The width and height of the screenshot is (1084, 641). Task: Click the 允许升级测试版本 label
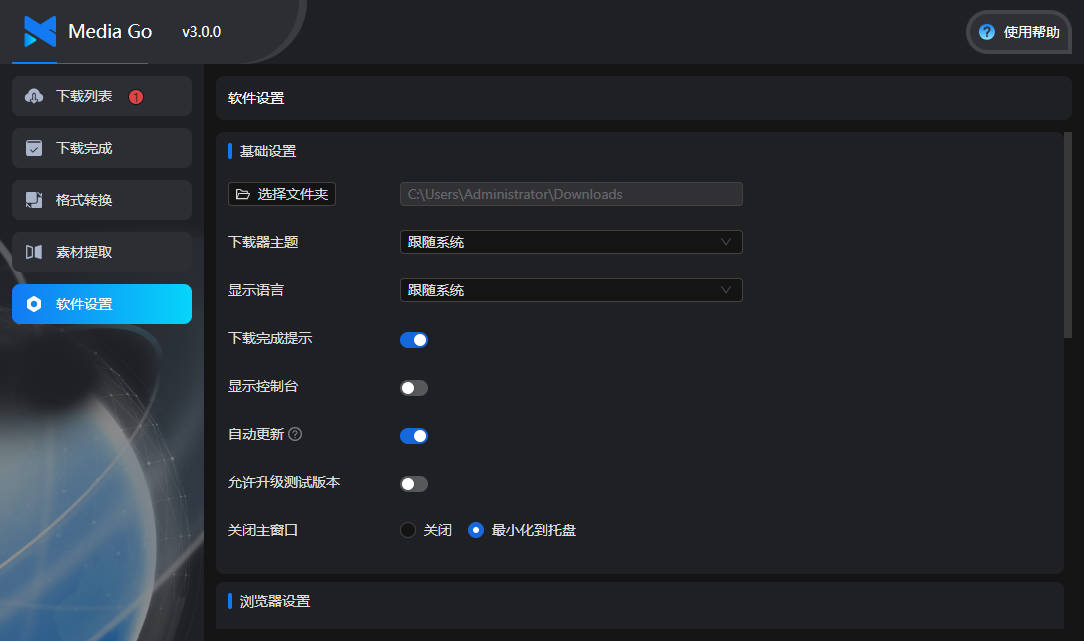[283, 482]
